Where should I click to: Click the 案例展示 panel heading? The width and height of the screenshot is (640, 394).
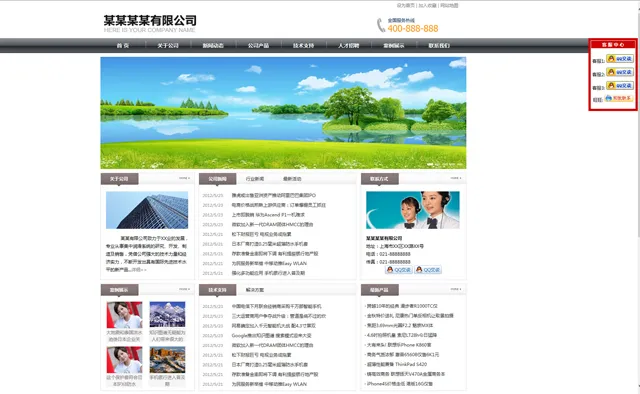[119, 290]
